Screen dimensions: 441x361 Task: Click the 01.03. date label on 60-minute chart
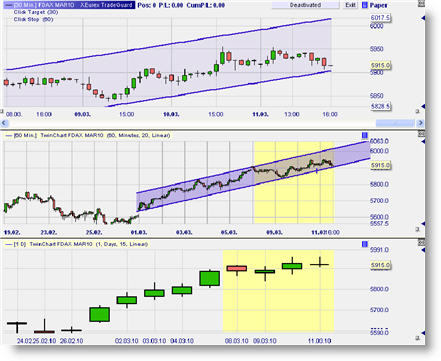pos(139,232)
